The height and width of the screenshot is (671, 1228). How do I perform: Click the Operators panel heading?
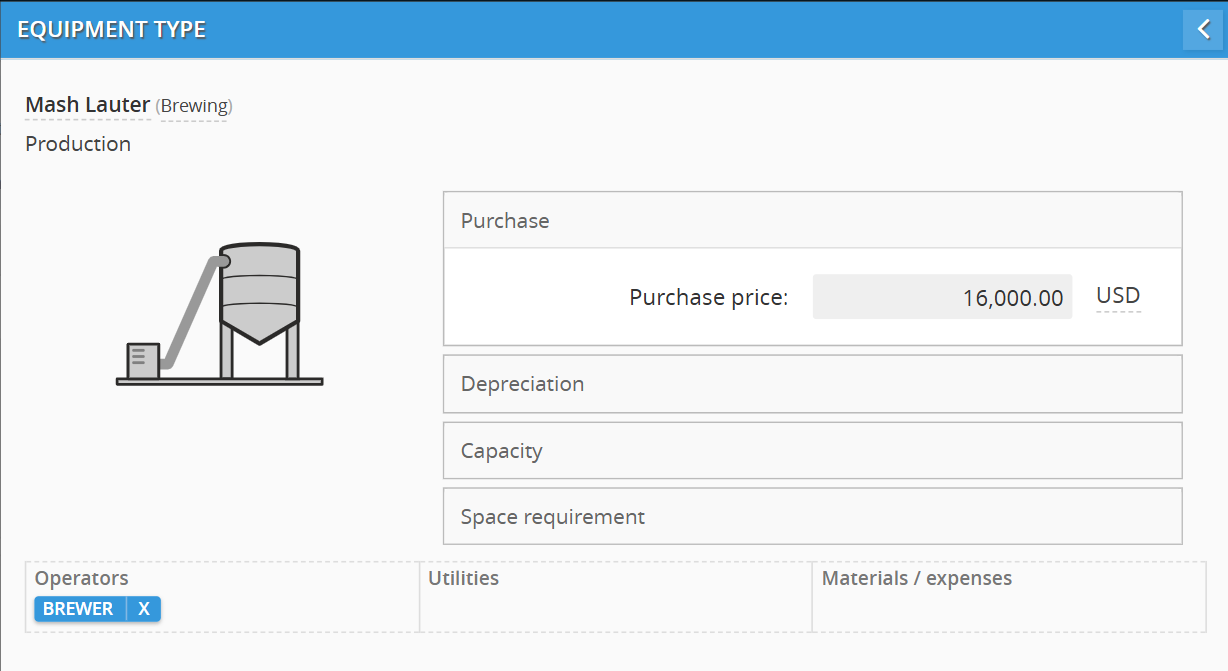pyautogui.click(x=82, y=578)
